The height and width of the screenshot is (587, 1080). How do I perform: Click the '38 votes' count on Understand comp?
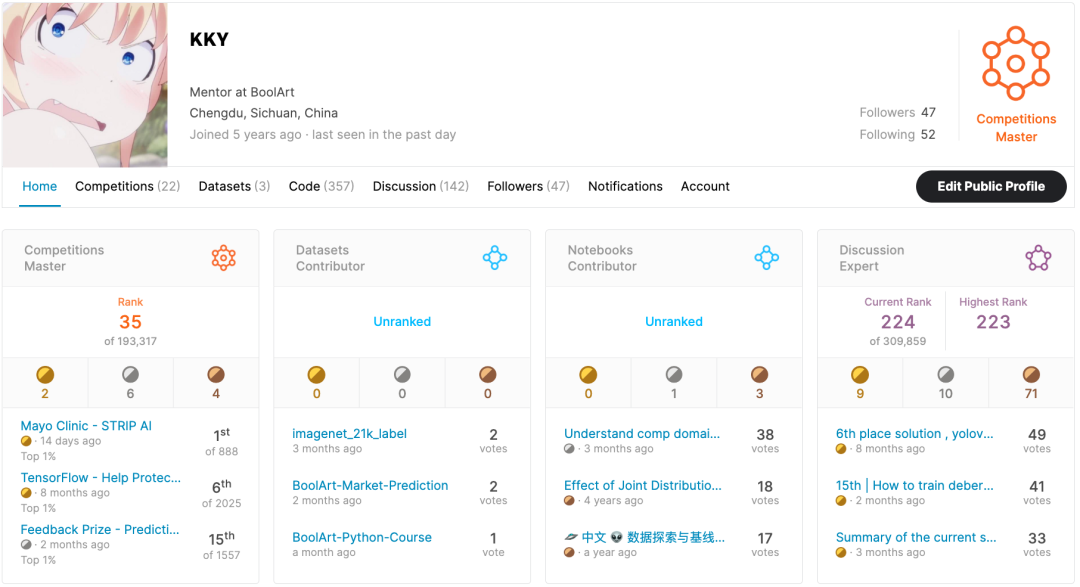[x=765, y=441]
